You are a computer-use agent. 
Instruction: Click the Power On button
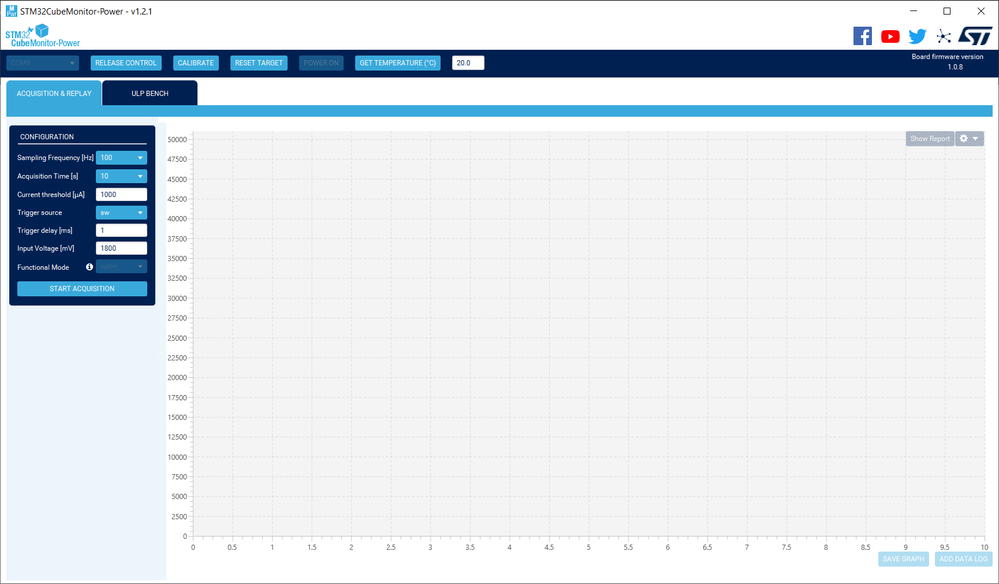click(x=321, y=63)
